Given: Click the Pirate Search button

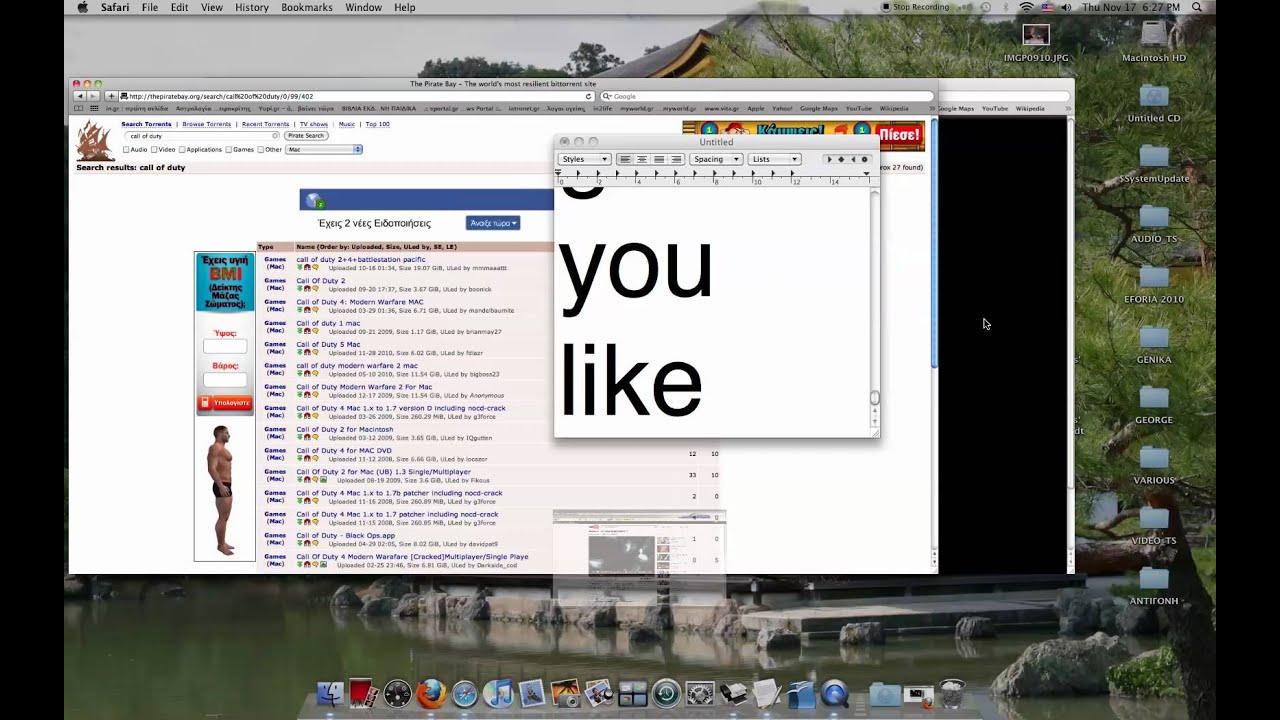Looking at the screenshot, I should (306, 135).
